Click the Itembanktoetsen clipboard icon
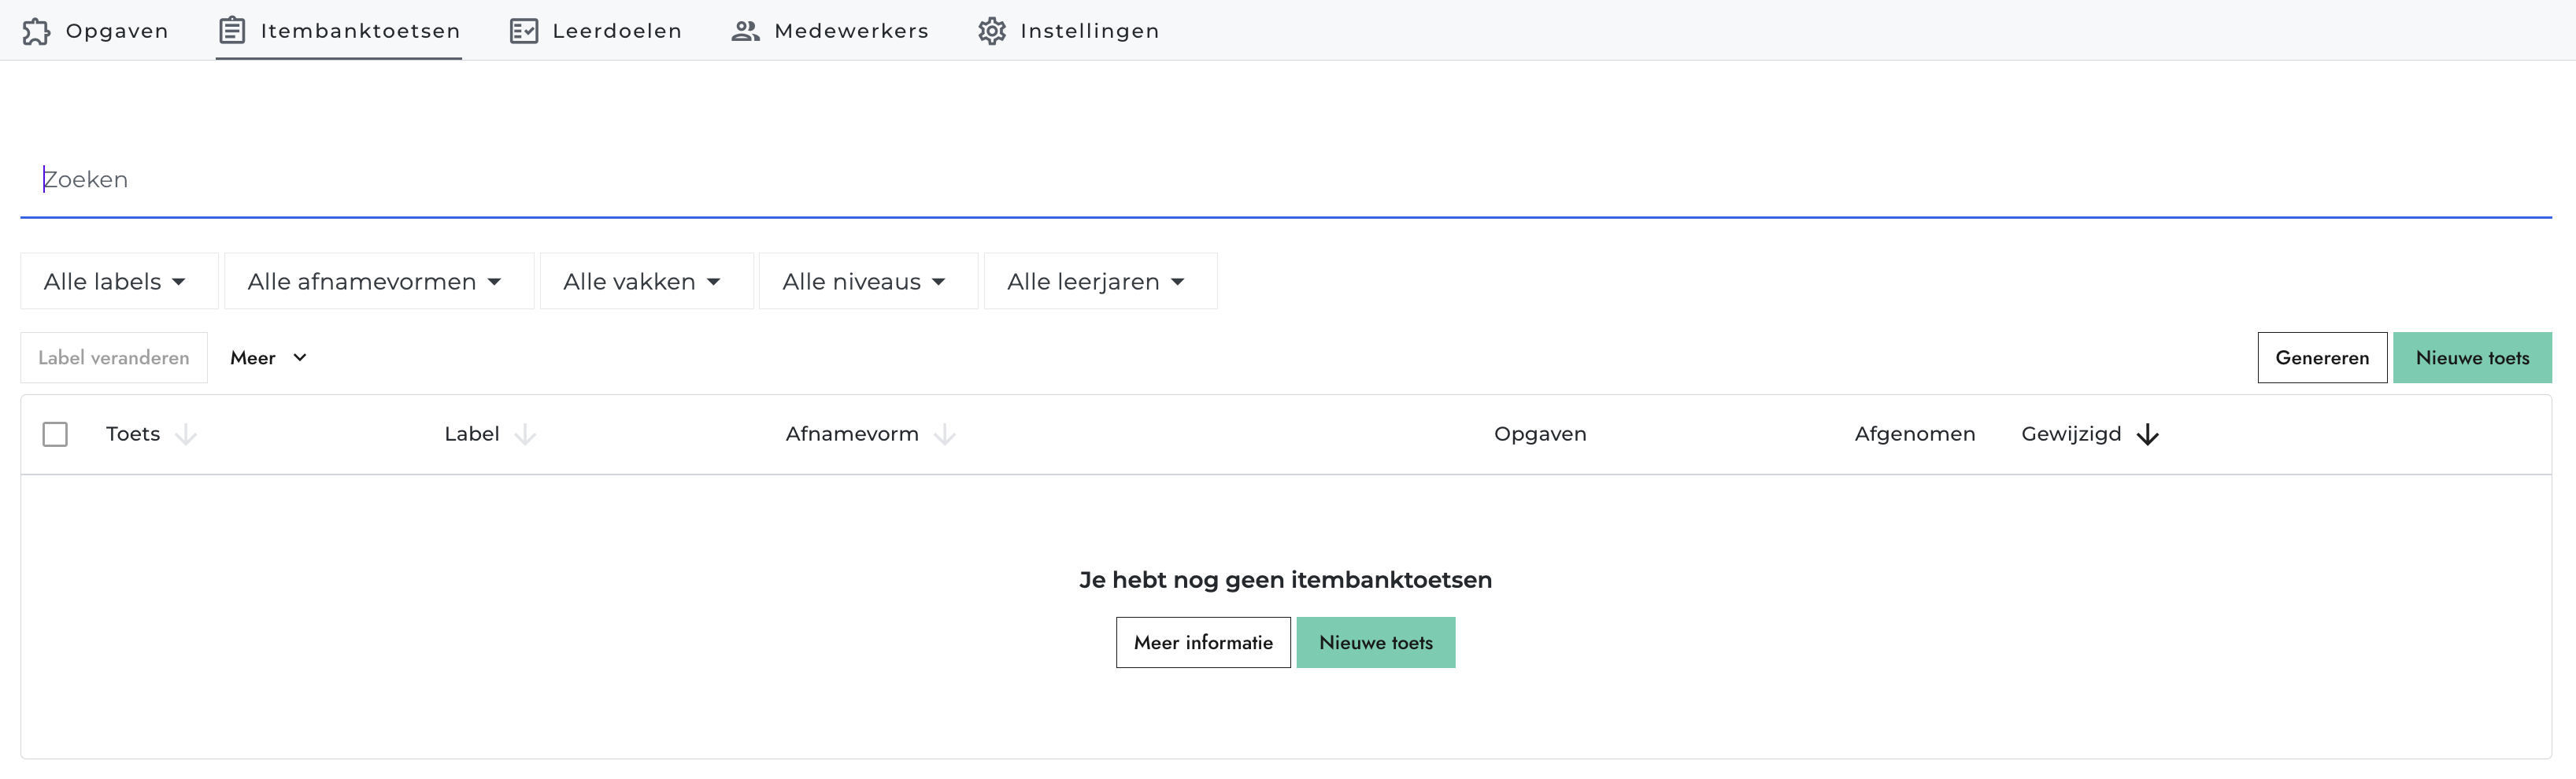 pyautogui.click(x=232, y=31)
